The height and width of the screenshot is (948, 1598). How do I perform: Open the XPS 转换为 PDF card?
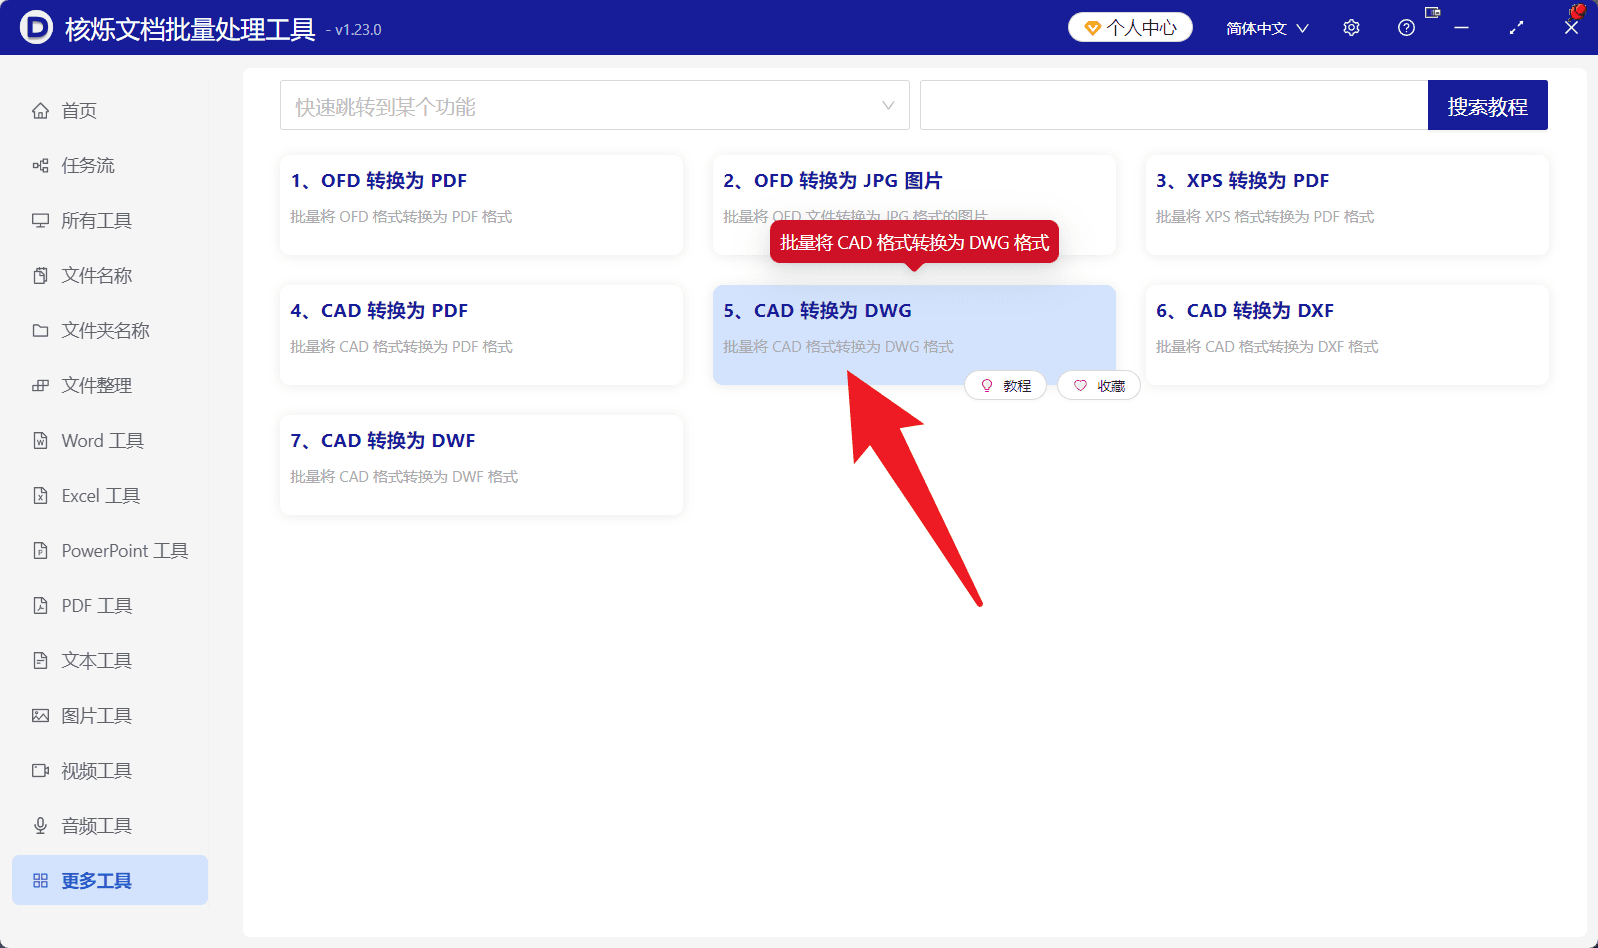tap(1347, 205)
